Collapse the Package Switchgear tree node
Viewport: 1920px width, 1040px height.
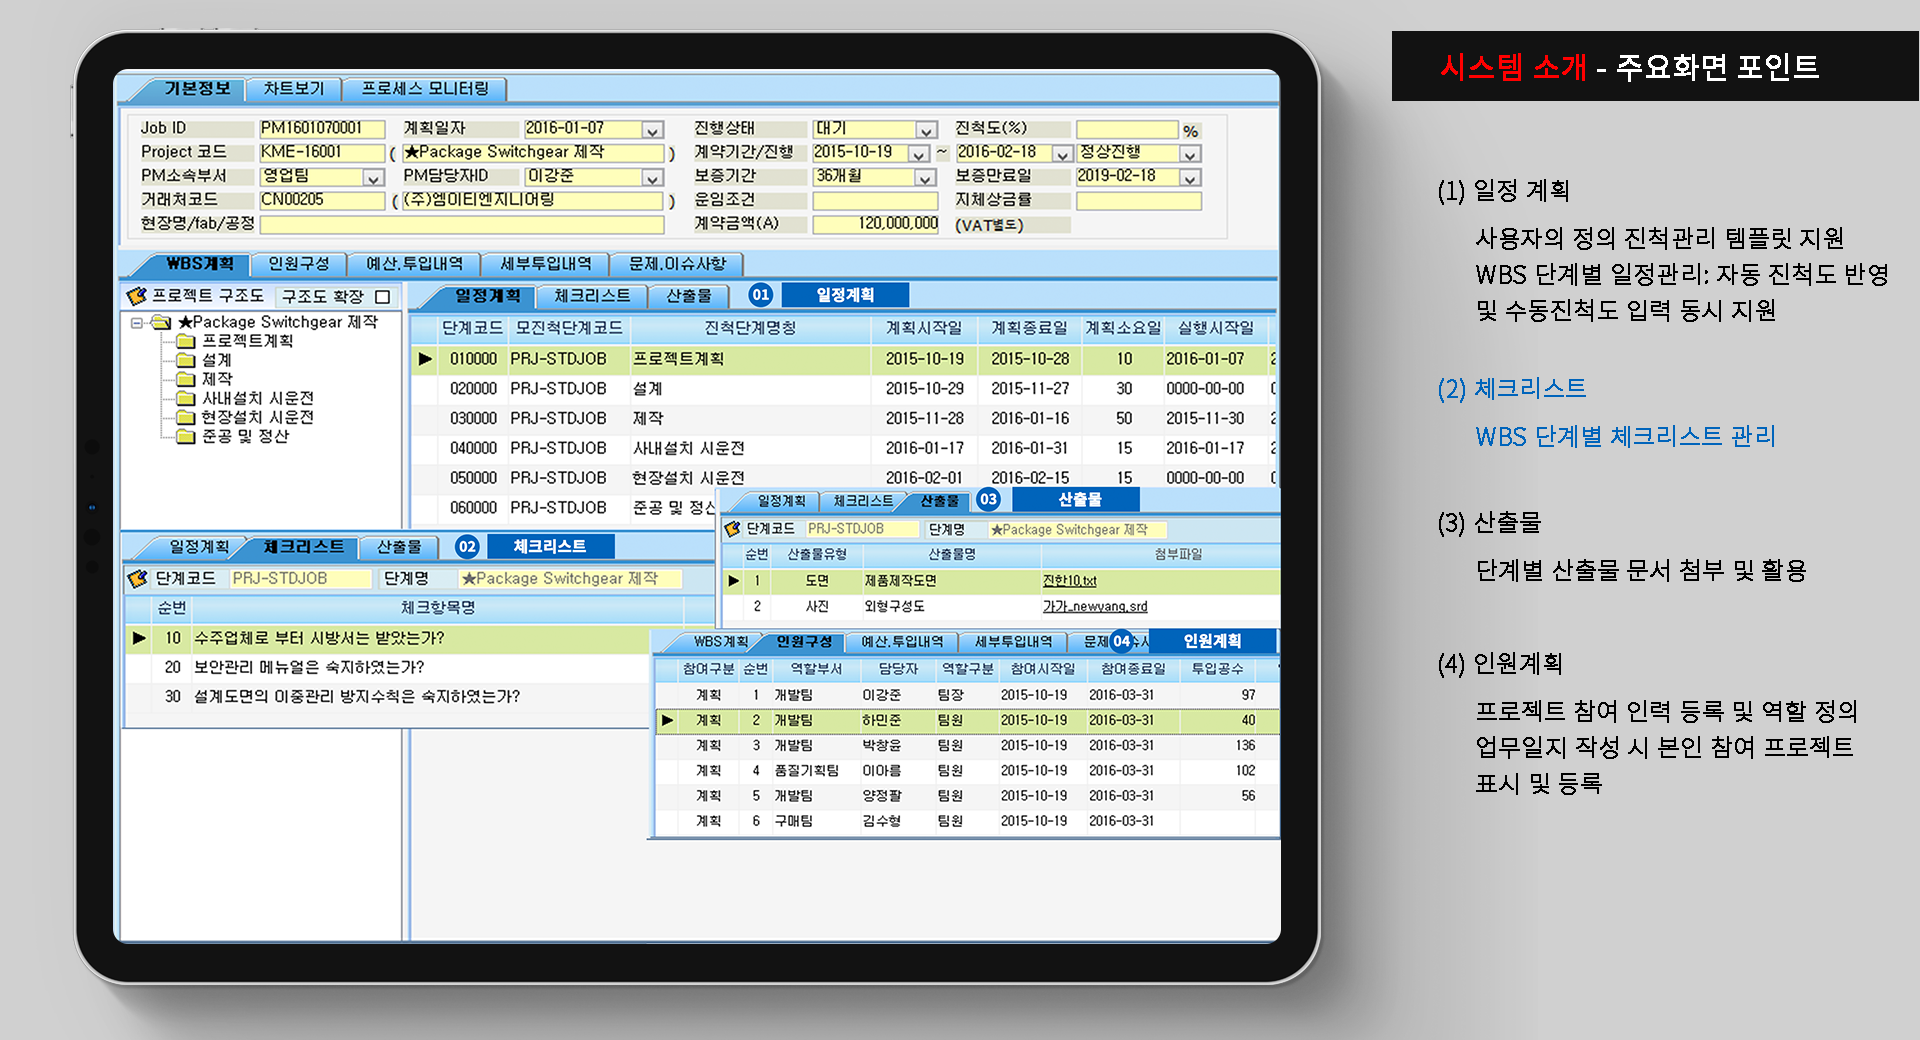(137, 323)
